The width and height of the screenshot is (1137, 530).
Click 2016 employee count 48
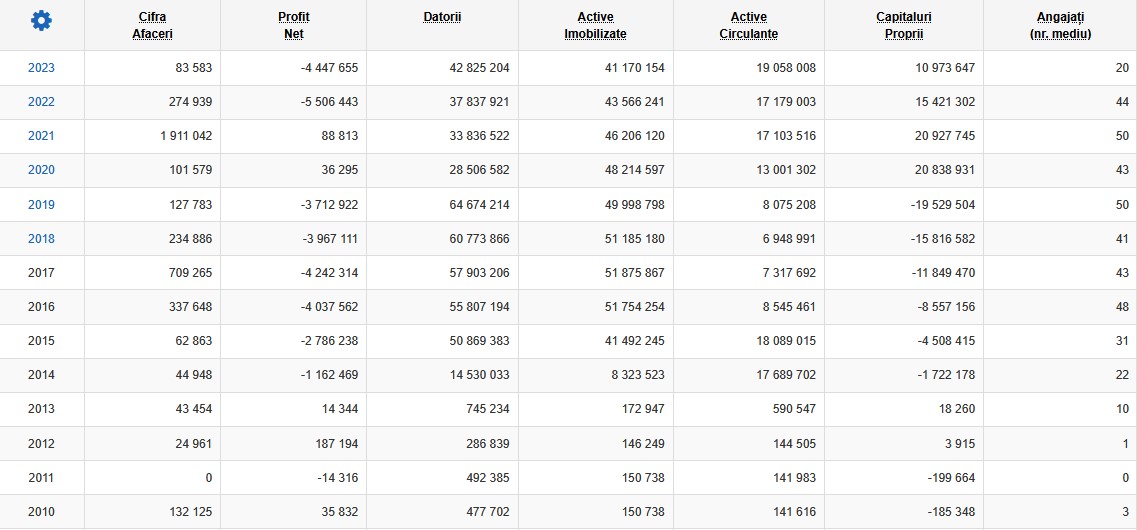[x=1122, y=307]
